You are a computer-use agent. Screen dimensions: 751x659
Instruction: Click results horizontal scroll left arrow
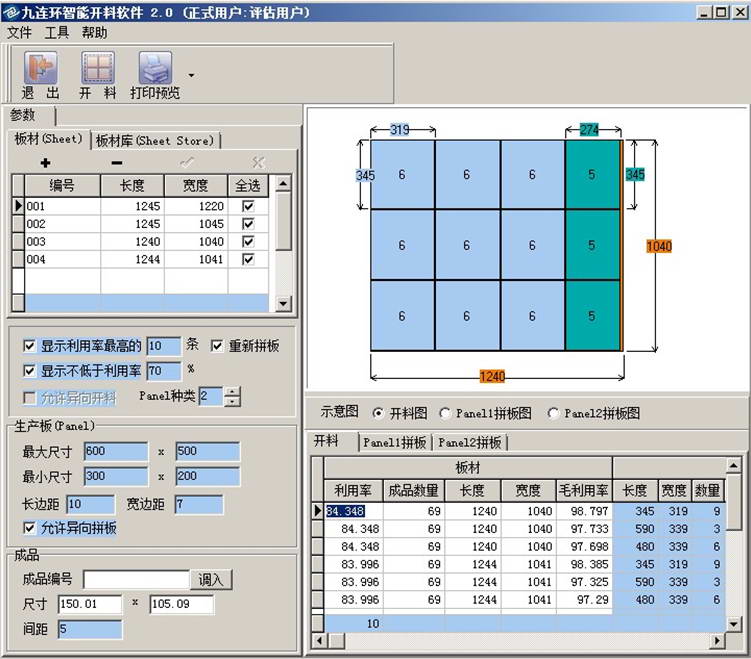319,640
